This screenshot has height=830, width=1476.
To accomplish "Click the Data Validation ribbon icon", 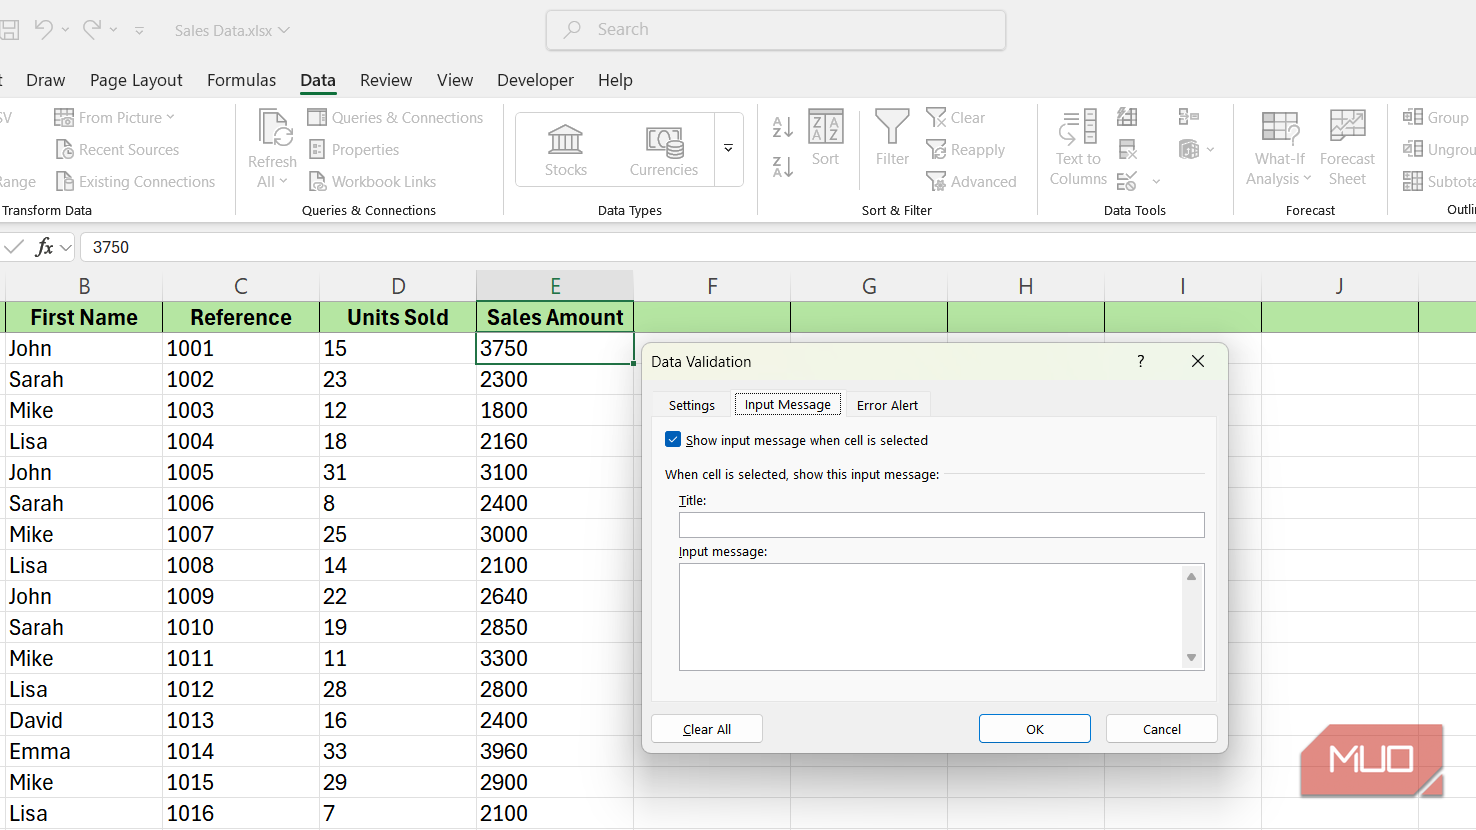I will [1127, 181].
